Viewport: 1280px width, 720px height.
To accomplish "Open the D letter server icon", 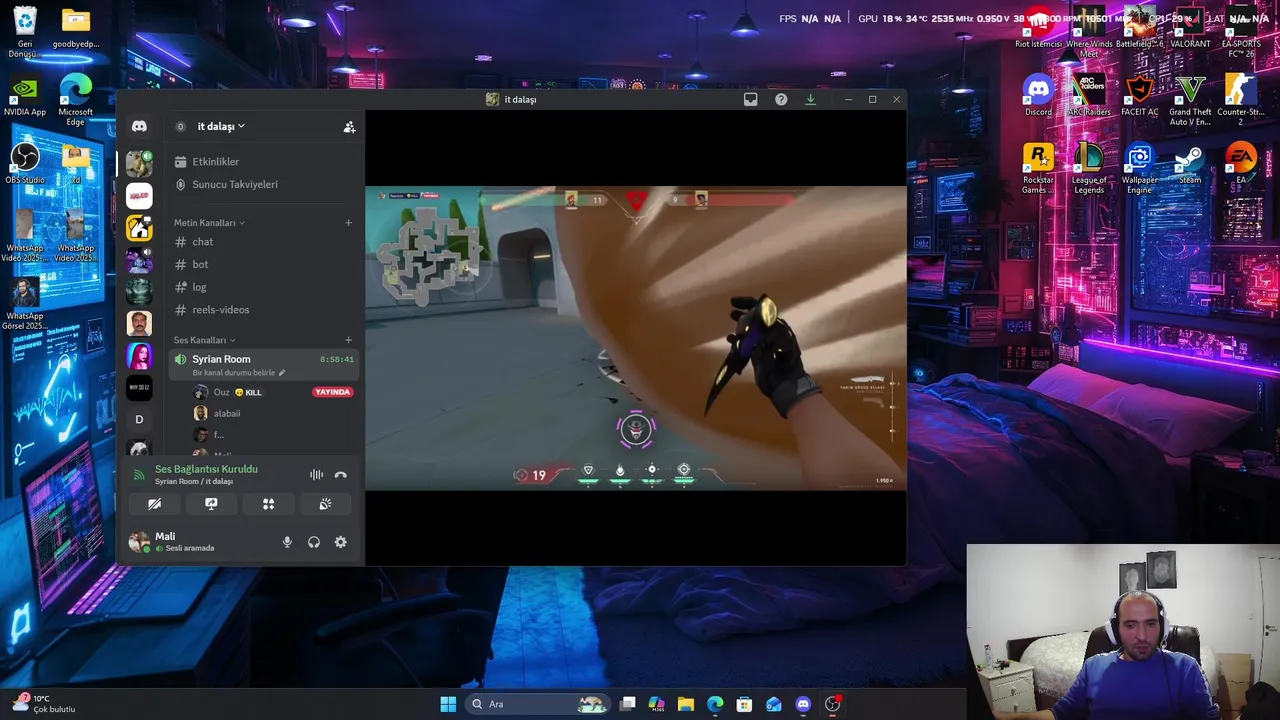I will [x=139, y=419].
